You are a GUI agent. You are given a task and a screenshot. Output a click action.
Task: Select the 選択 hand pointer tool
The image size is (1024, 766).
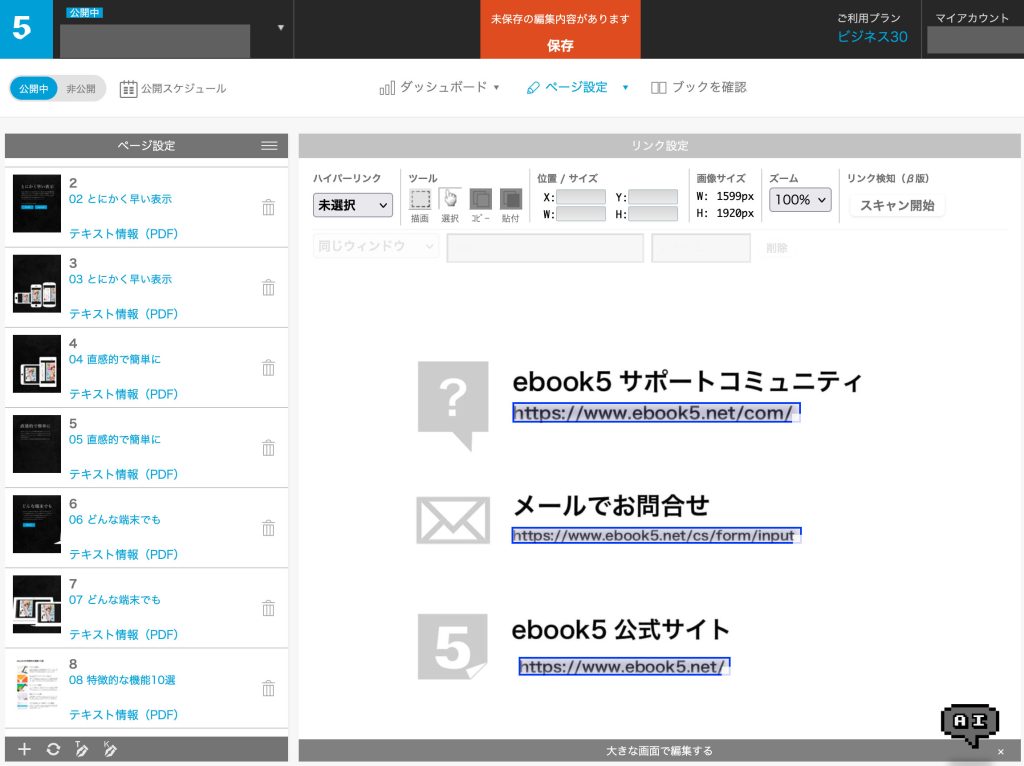(x=450, y=199)
